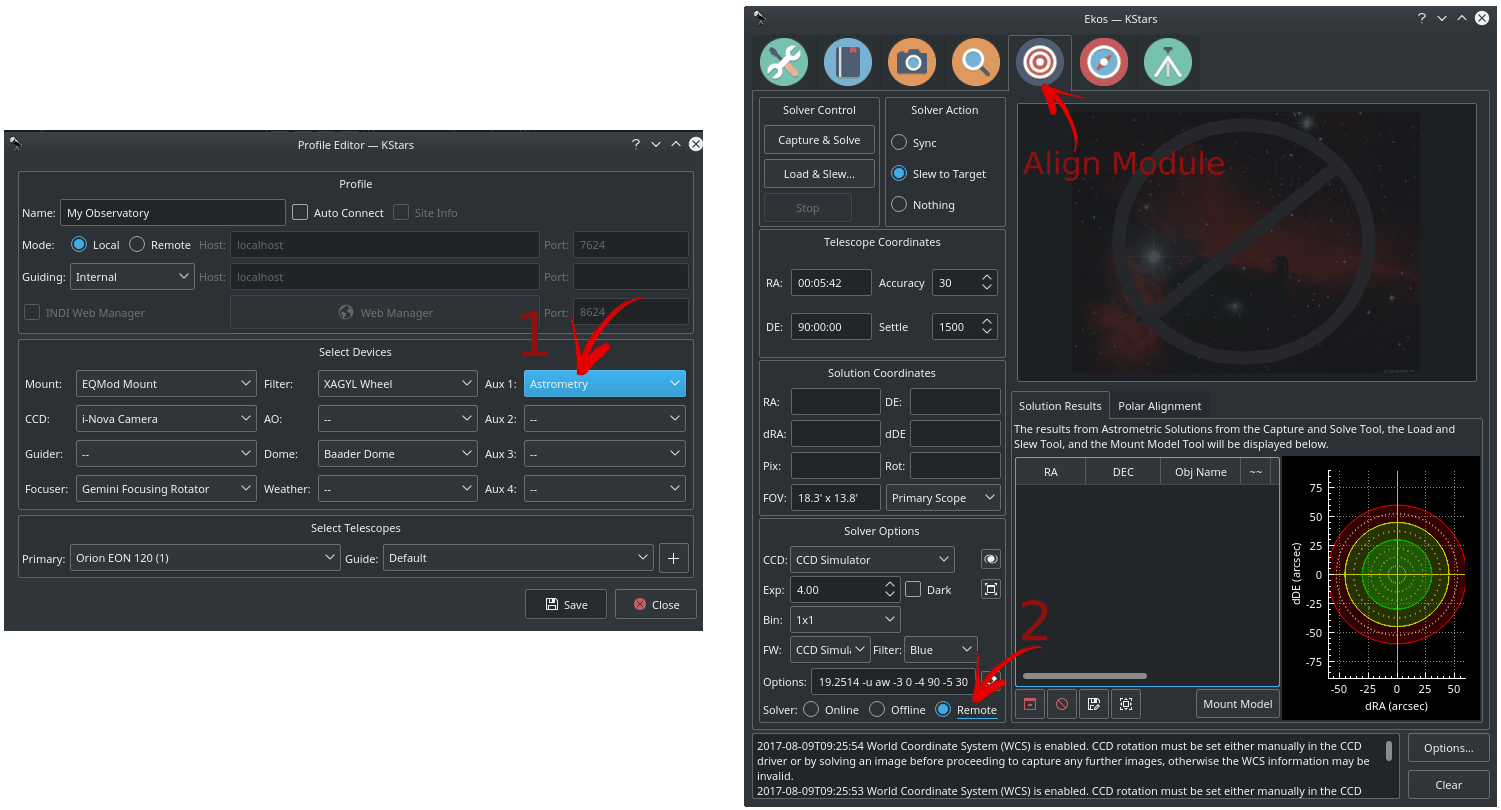Click the results table horizontal scrollbar
Viewport: 1501px width, 810px height.
pos(1084,676)
